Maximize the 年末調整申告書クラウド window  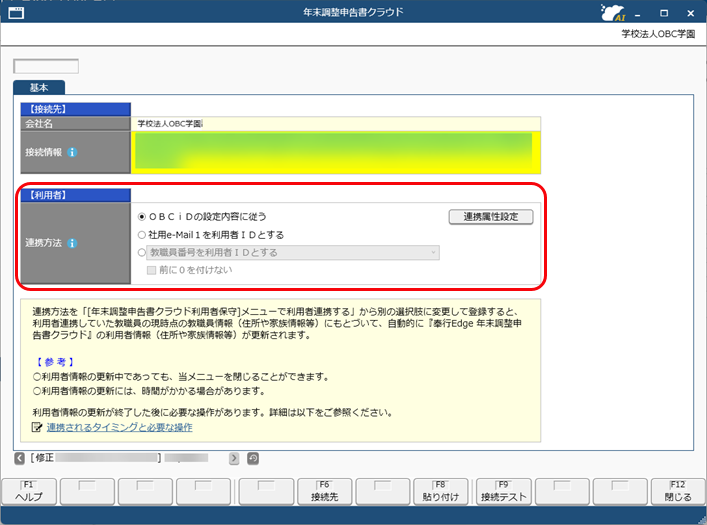click(x=664, y=14)
